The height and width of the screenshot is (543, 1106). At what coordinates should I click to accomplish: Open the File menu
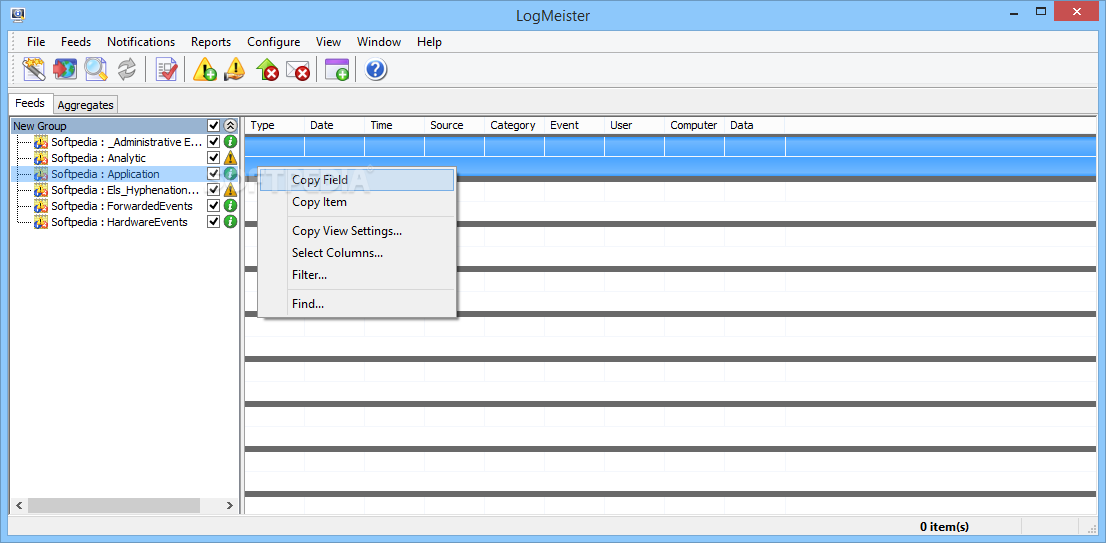[36, 42]
